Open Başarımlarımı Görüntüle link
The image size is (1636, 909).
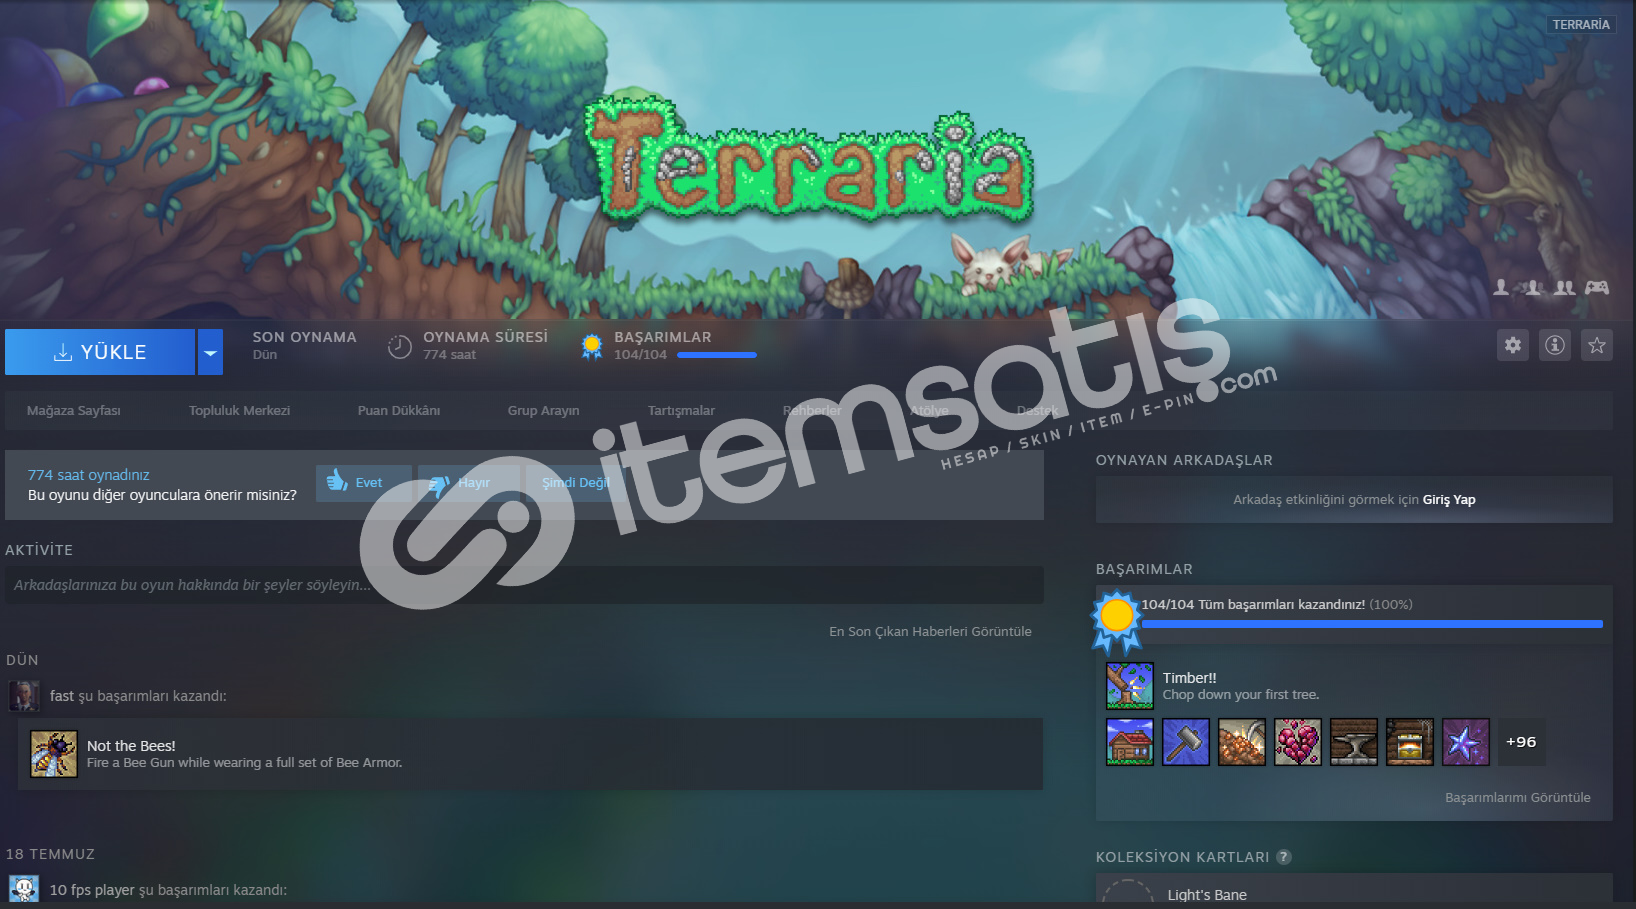tap(1518, 798)
